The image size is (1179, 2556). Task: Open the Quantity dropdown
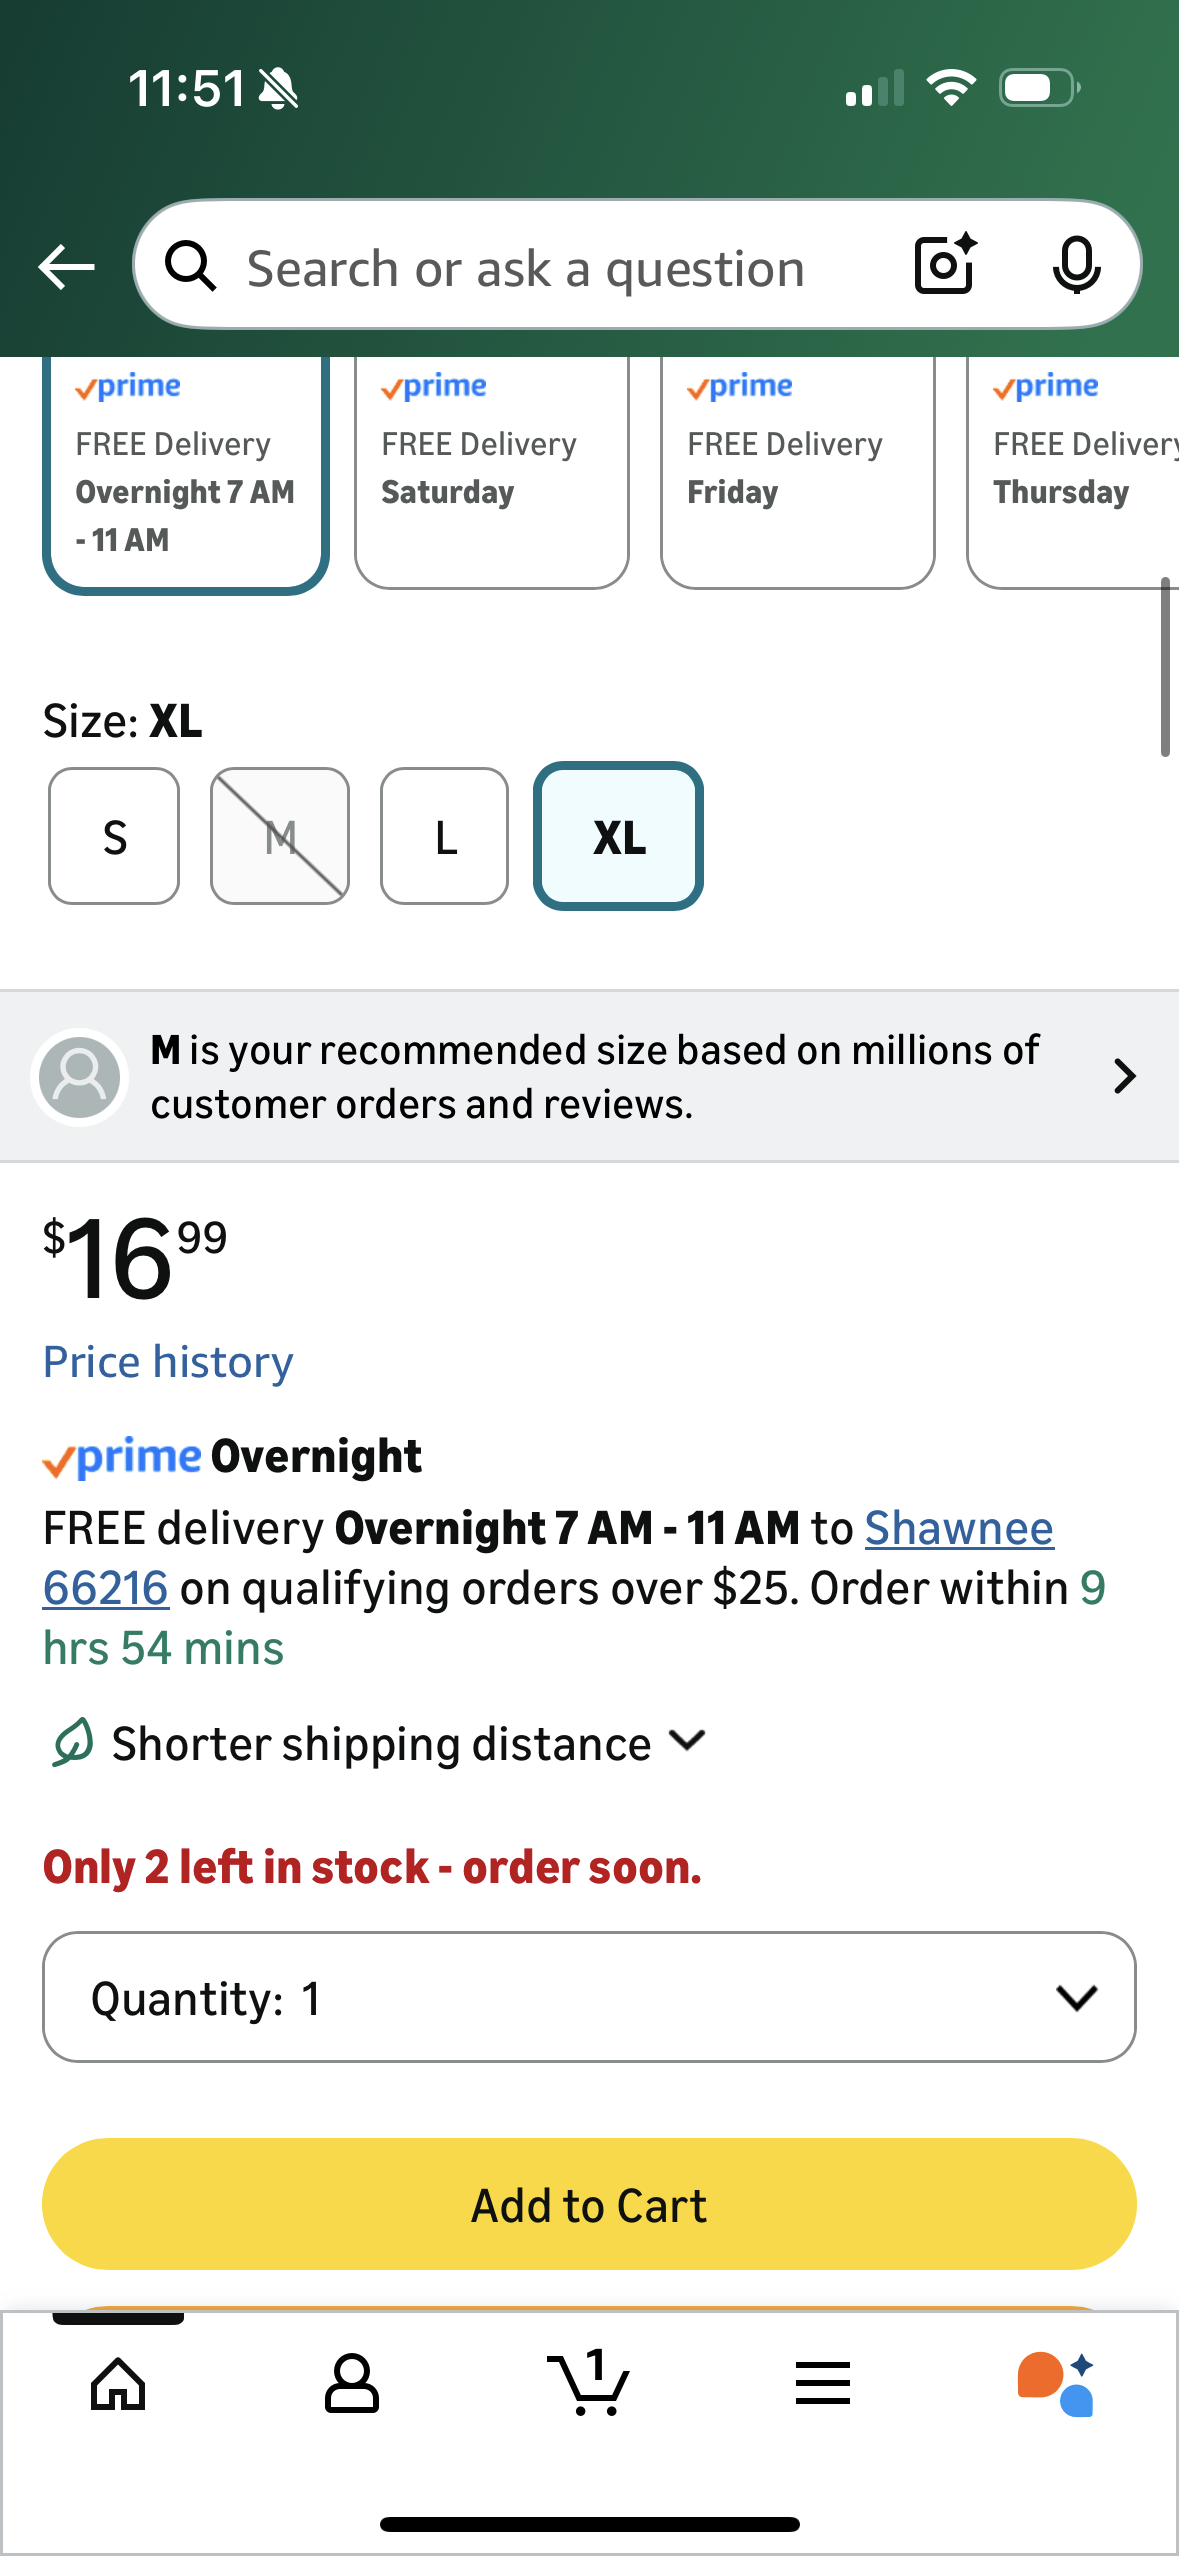[x=589, y=1998]
